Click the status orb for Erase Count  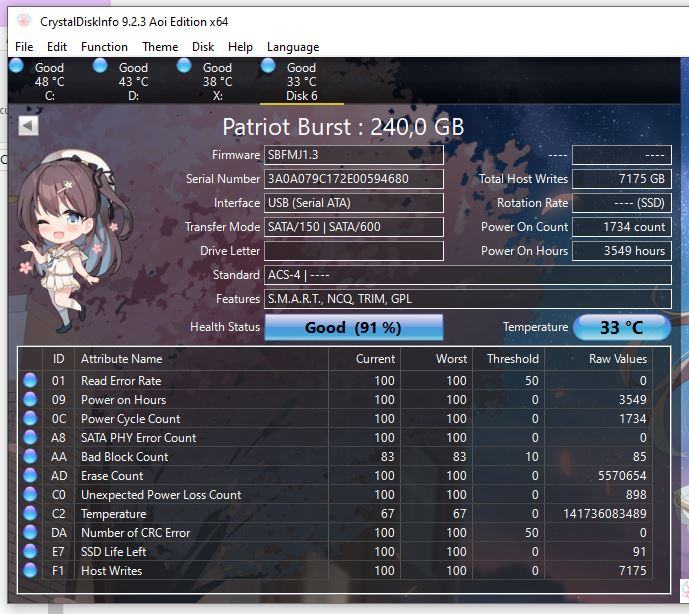point(30,475)
